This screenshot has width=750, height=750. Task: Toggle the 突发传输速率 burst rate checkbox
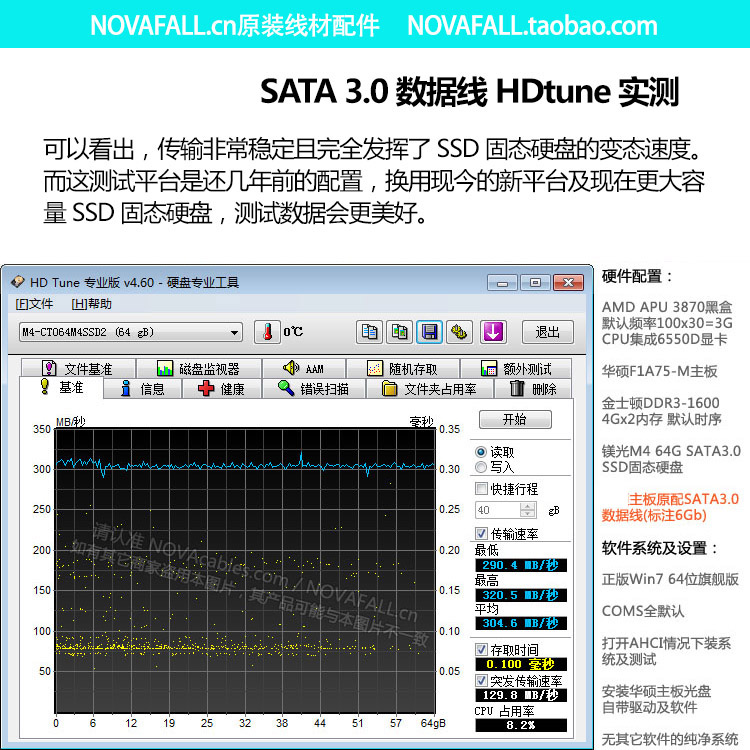[x=481, y=680]
